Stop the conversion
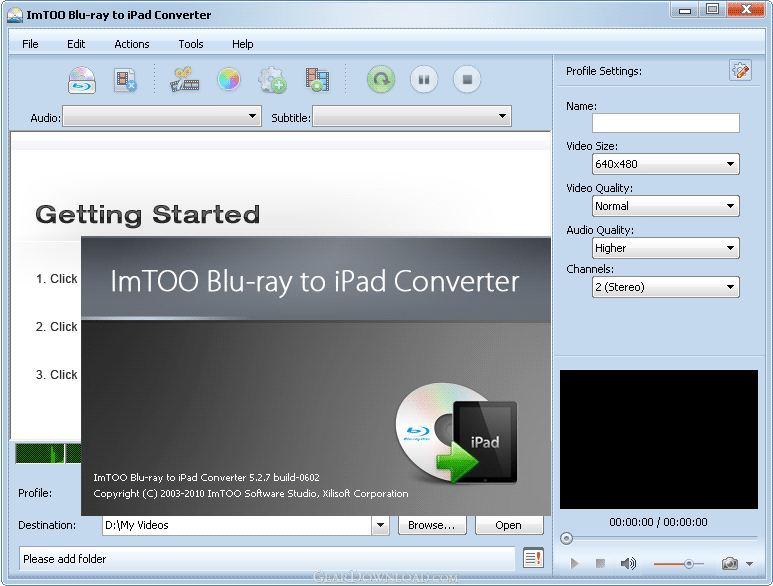 tap(467, 79)
